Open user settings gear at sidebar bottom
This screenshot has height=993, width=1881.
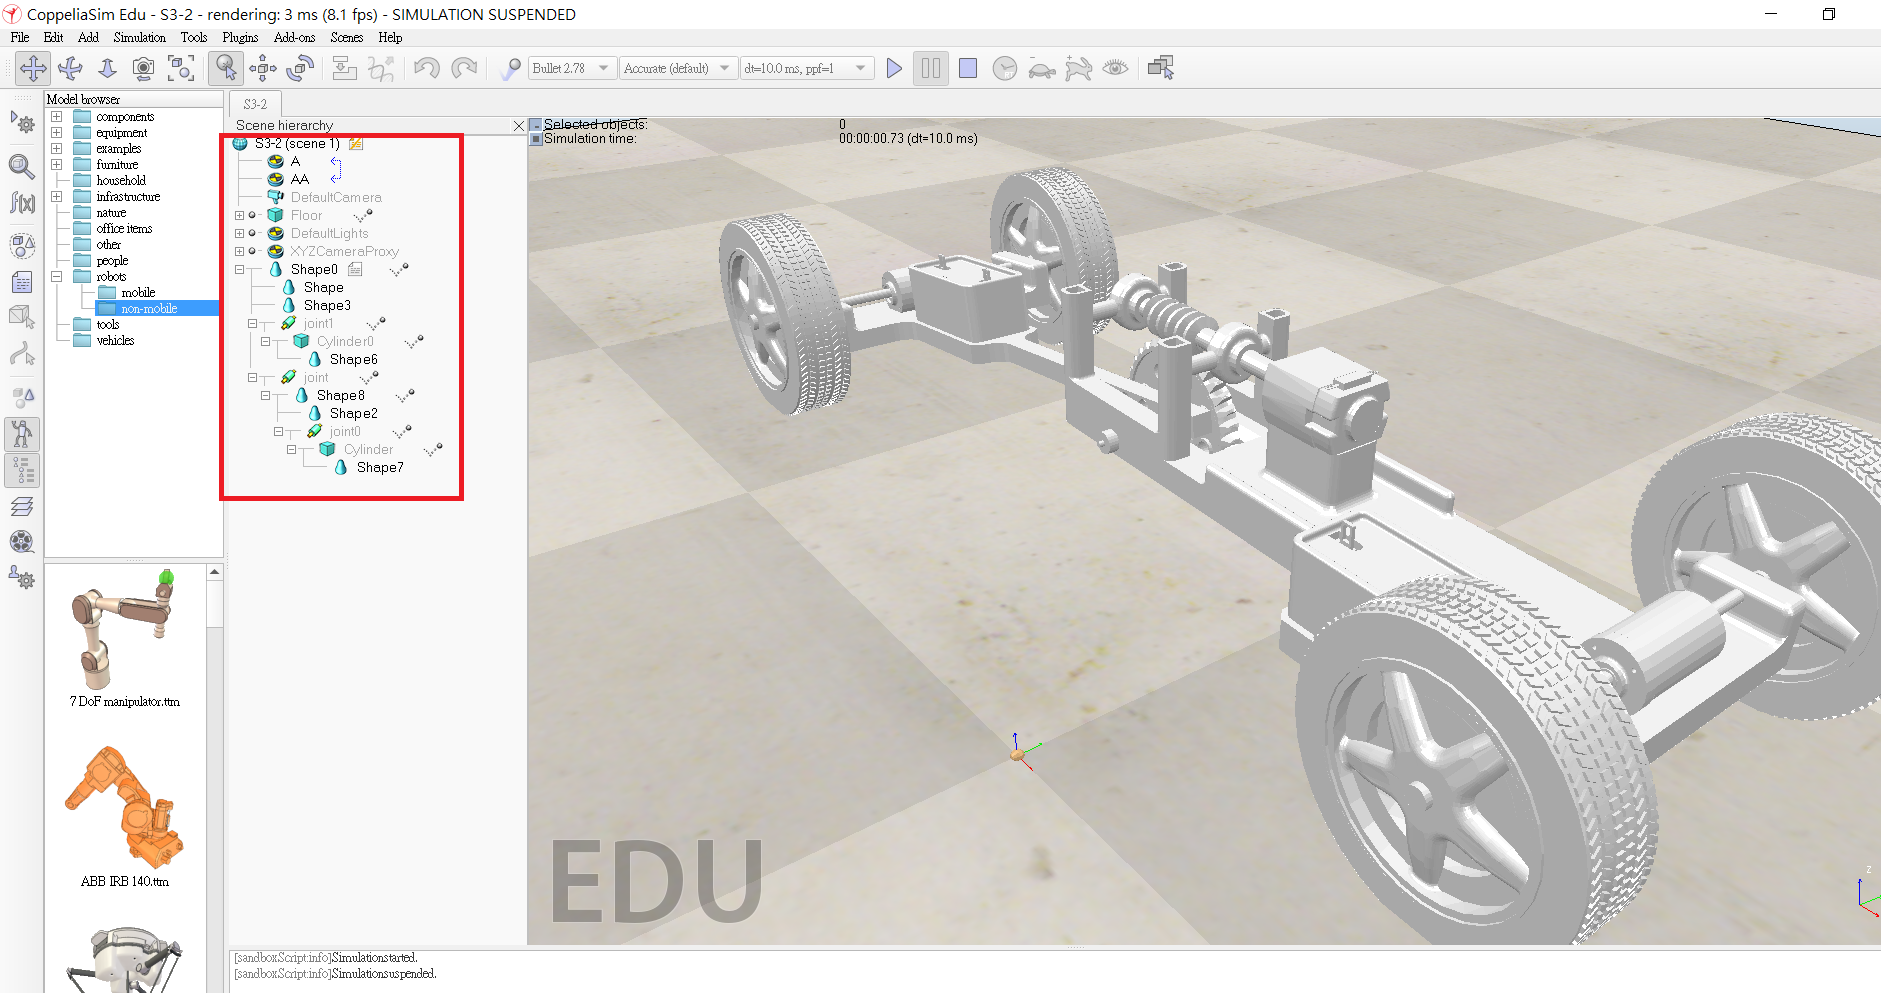point(22,578)
